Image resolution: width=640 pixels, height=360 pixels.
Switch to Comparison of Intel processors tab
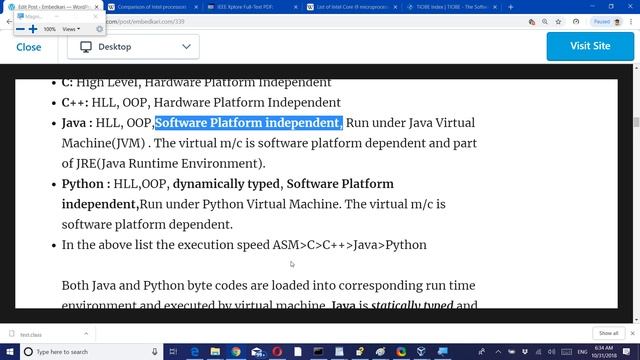(152, 7)
